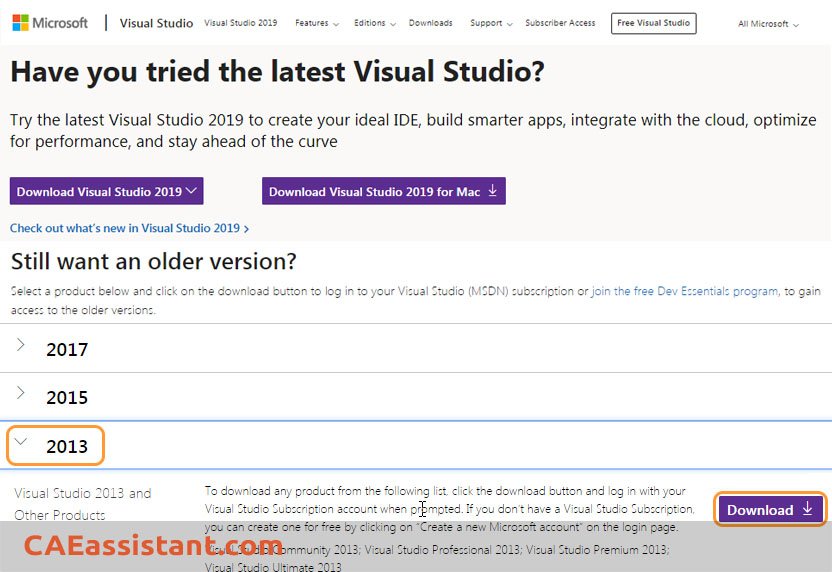Click the 2013 heading row
This screenshot has width=832, height=572.
coord(416,446)
